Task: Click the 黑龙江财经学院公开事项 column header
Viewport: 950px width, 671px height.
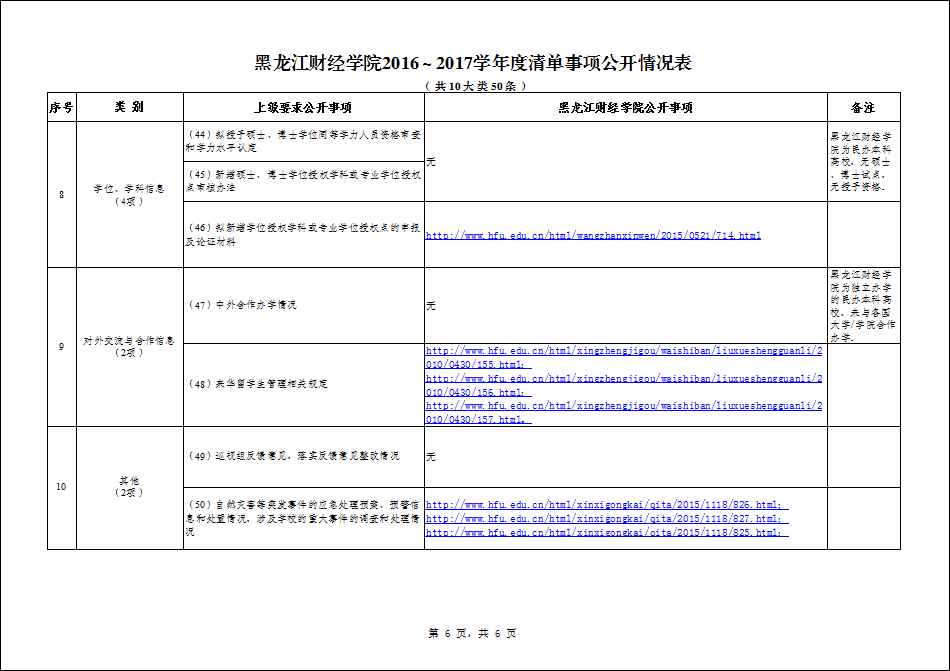Action: tap(625, 107)
